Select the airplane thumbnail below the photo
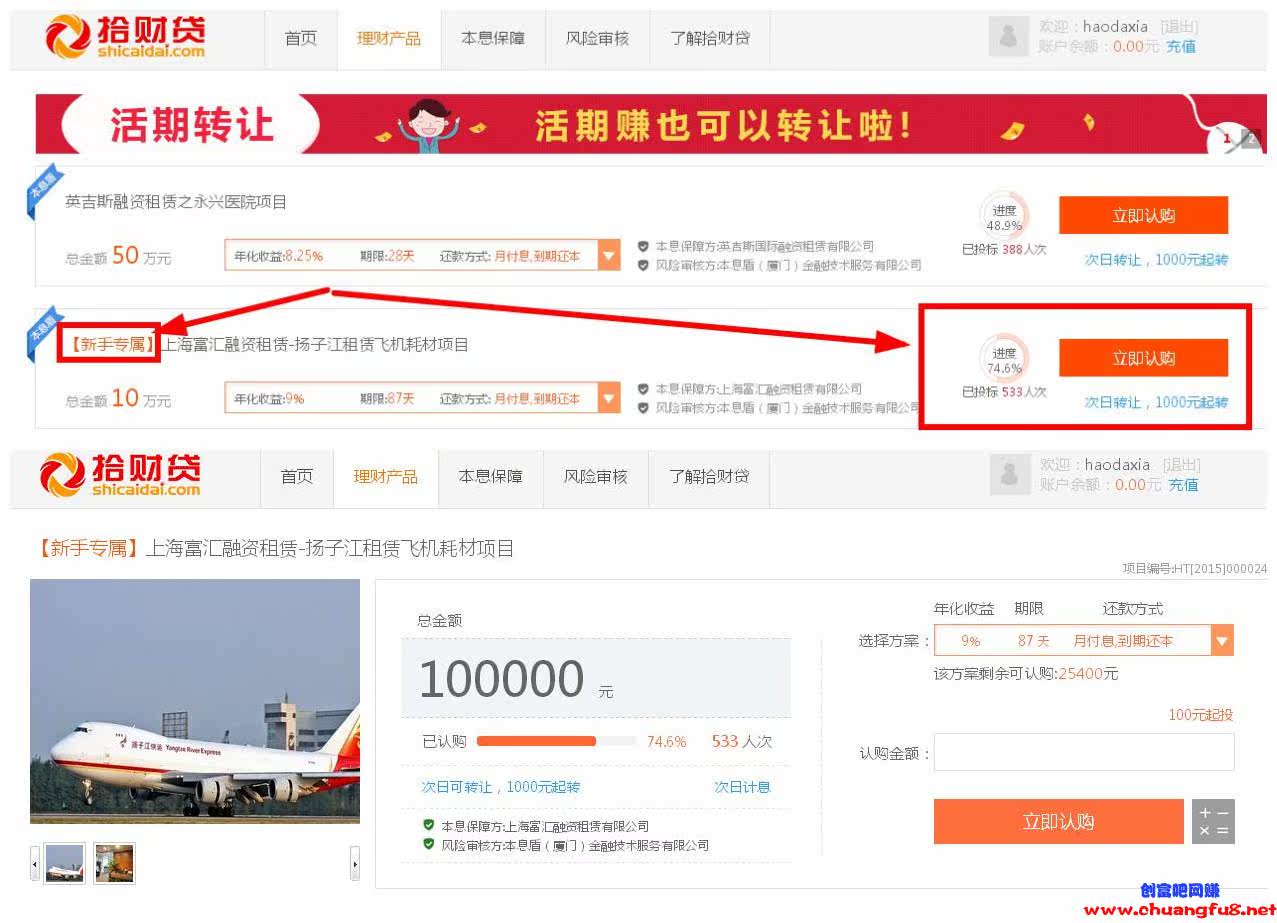 coord(65,863)
